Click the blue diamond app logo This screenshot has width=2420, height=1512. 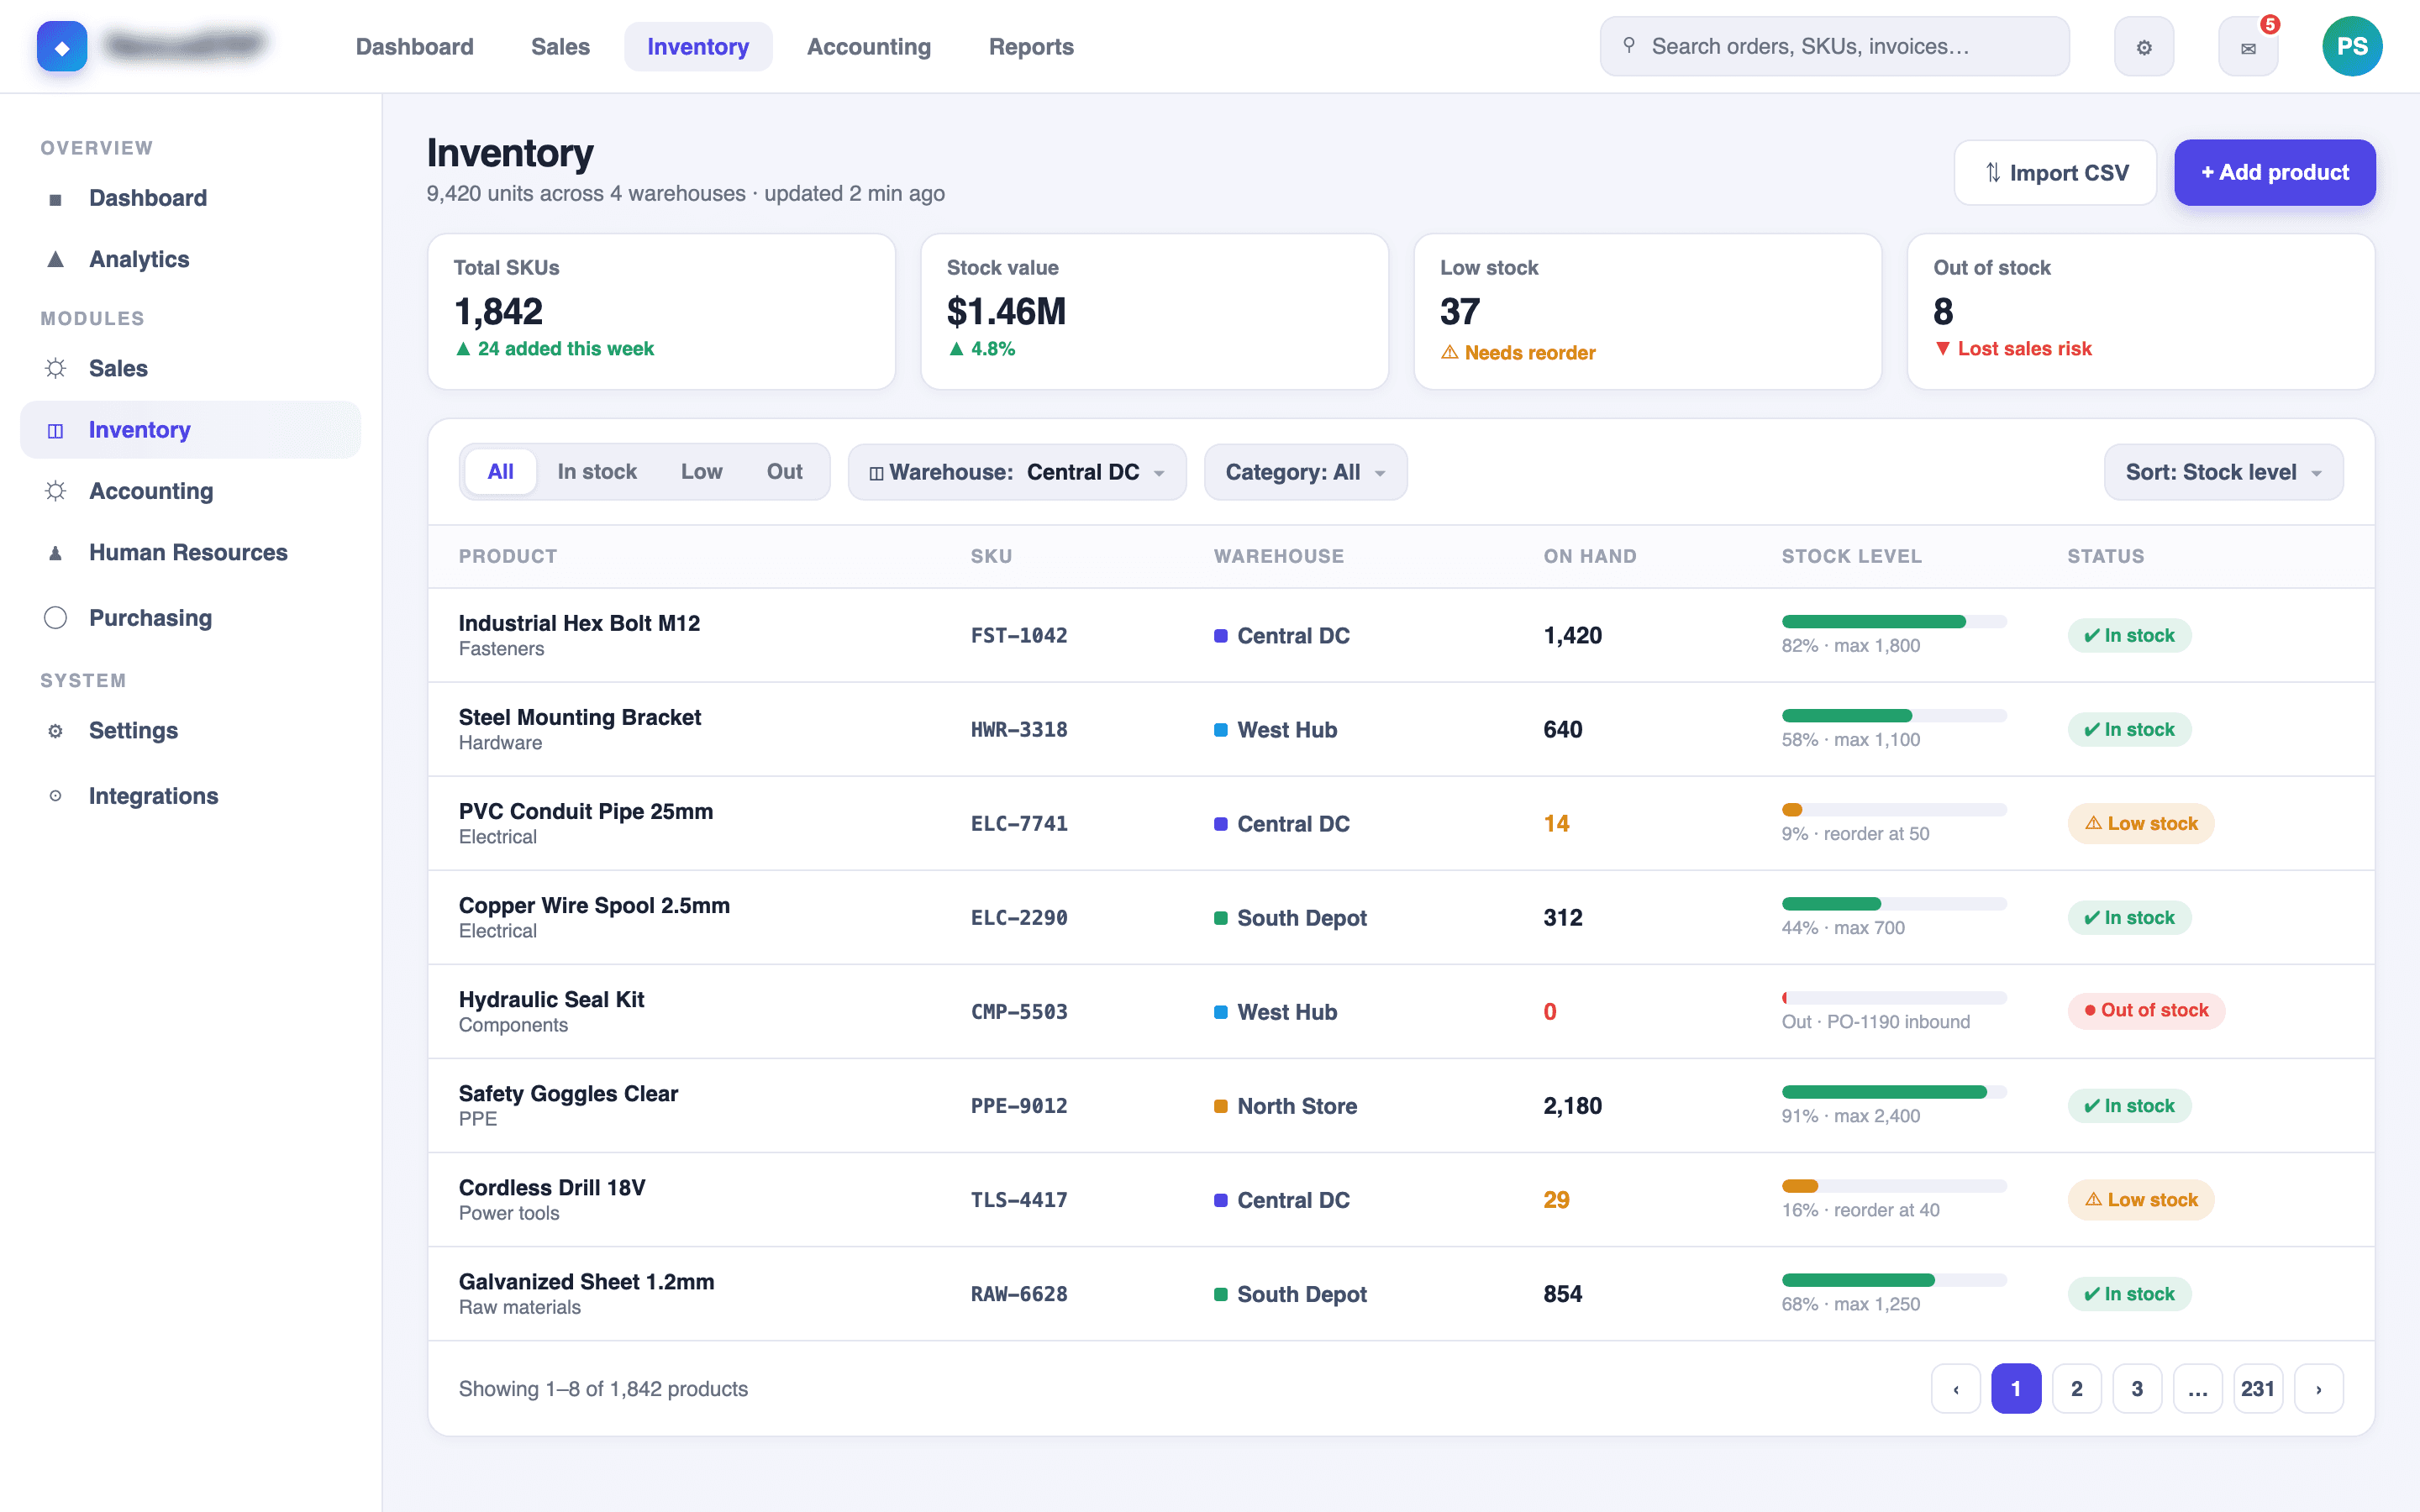click(x=62, y=47)
